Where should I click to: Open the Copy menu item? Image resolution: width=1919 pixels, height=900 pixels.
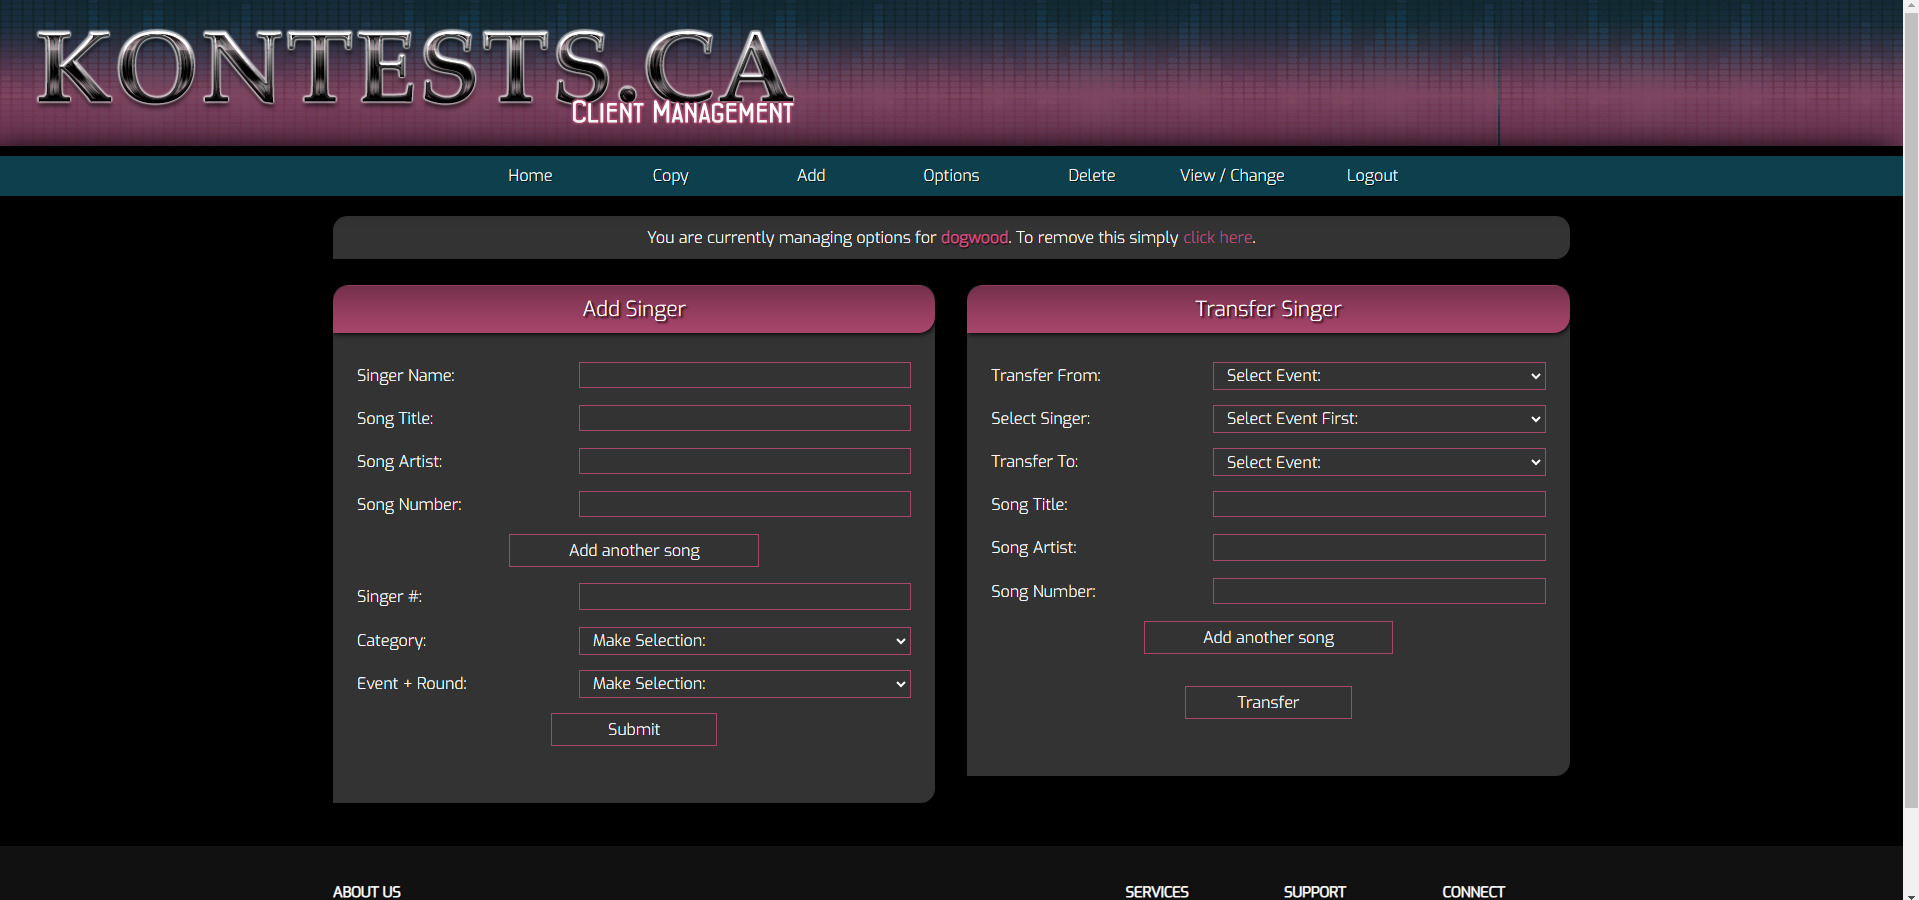pos(670,175)
